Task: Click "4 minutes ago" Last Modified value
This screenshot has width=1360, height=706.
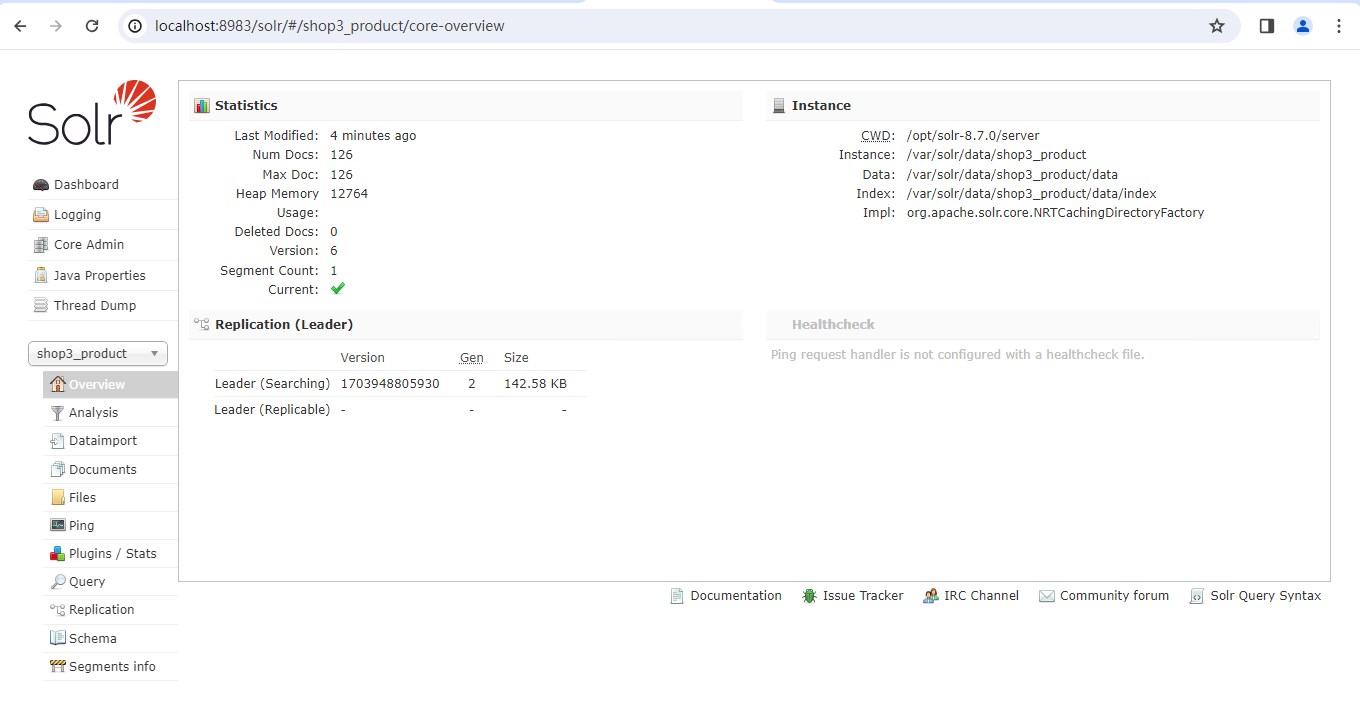Action: 373,136
